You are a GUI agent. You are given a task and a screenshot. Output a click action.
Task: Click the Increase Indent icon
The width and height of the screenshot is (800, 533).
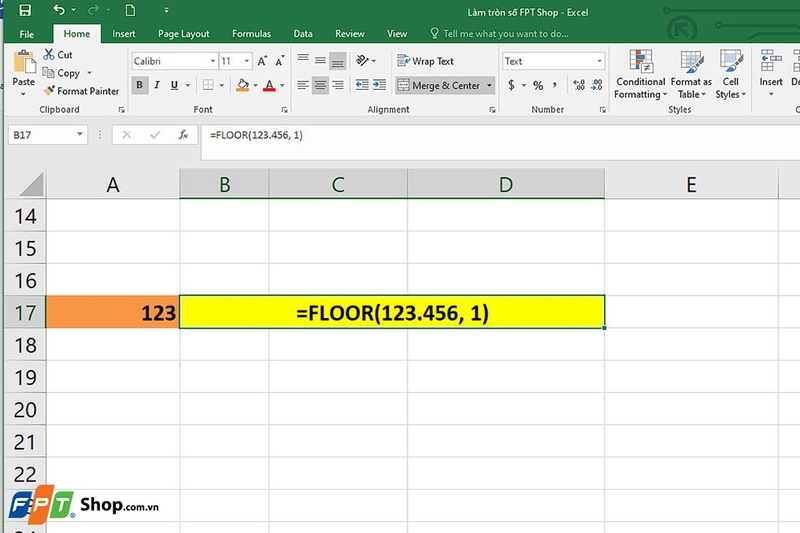(x=380, y=85)
